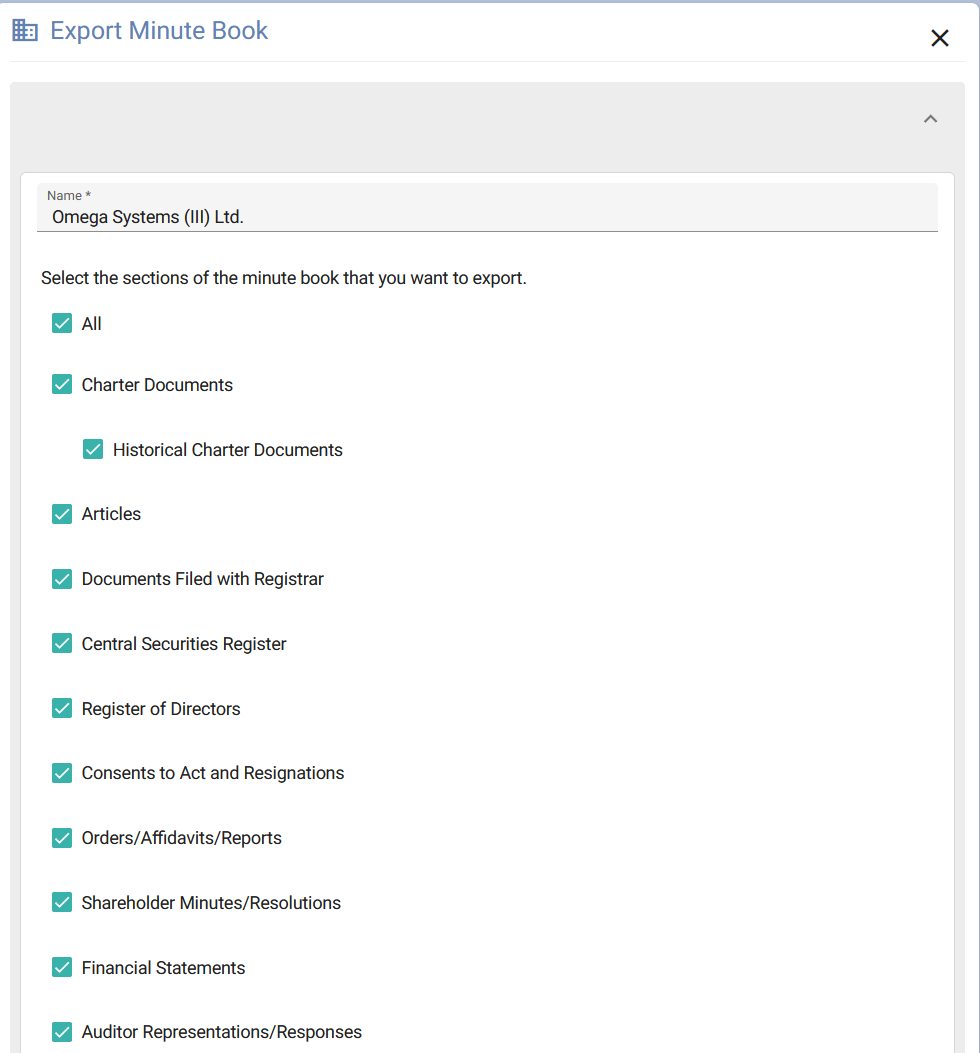Uncheck Orders/Affidavits/Reports section
980x1053 pixels.
pyautogui.click(x=62, y=838)
